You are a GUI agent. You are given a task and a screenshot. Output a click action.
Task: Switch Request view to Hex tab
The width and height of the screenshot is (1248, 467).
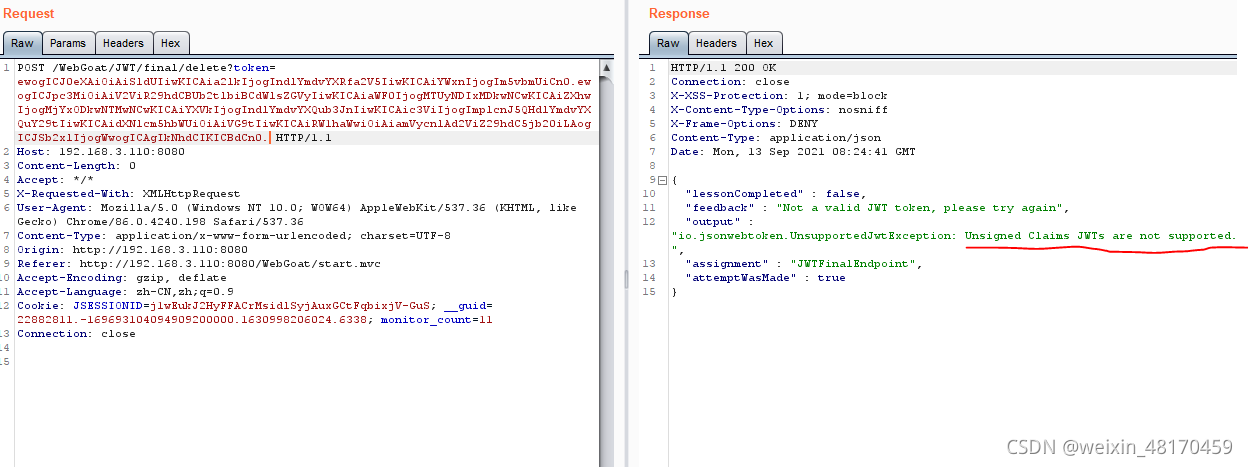click(x=171, y=43)
